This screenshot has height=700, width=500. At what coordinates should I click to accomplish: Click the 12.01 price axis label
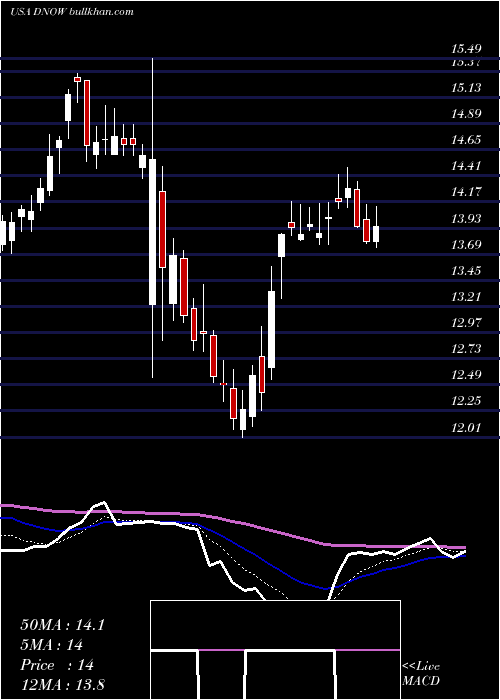(467, 428)
